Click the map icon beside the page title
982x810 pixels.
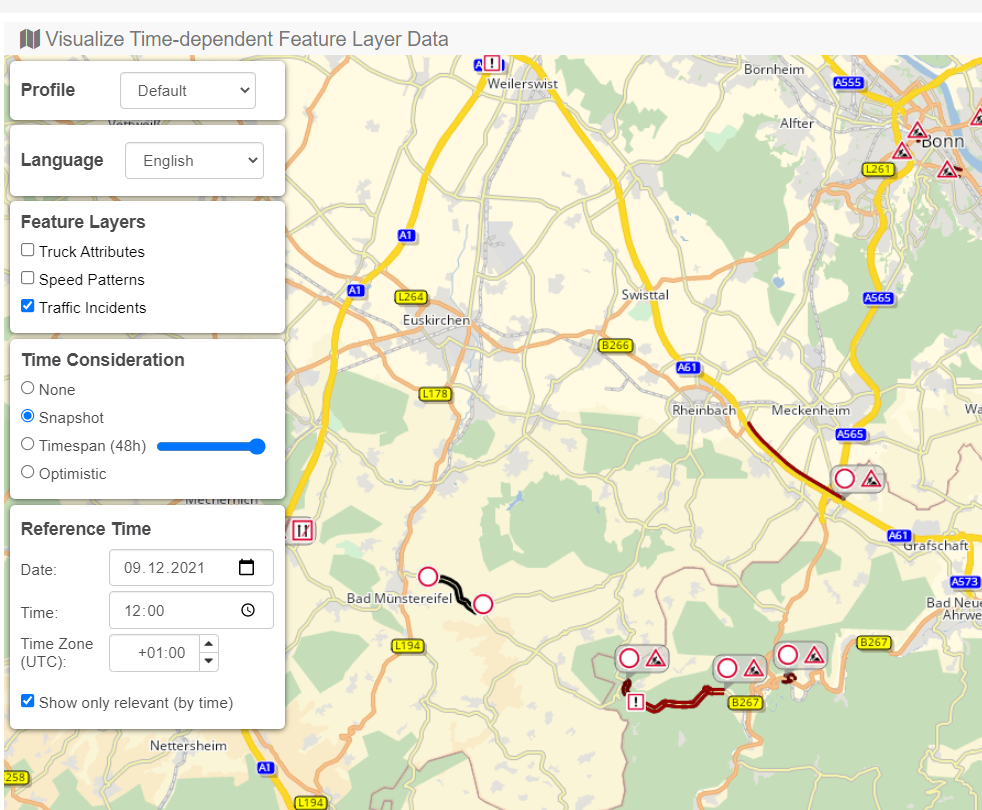[x=30, y=39]
